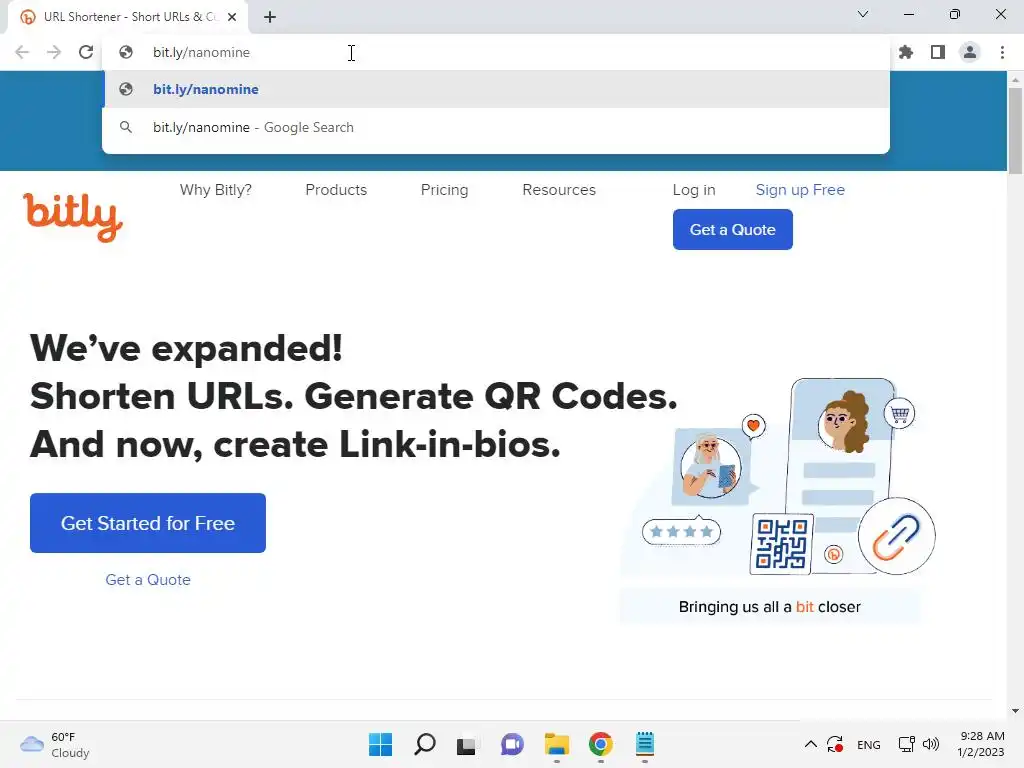The width and height of the screenshot is (1024, 768).
Task: Open the ENG language switcher
Action: pos(869,745)
